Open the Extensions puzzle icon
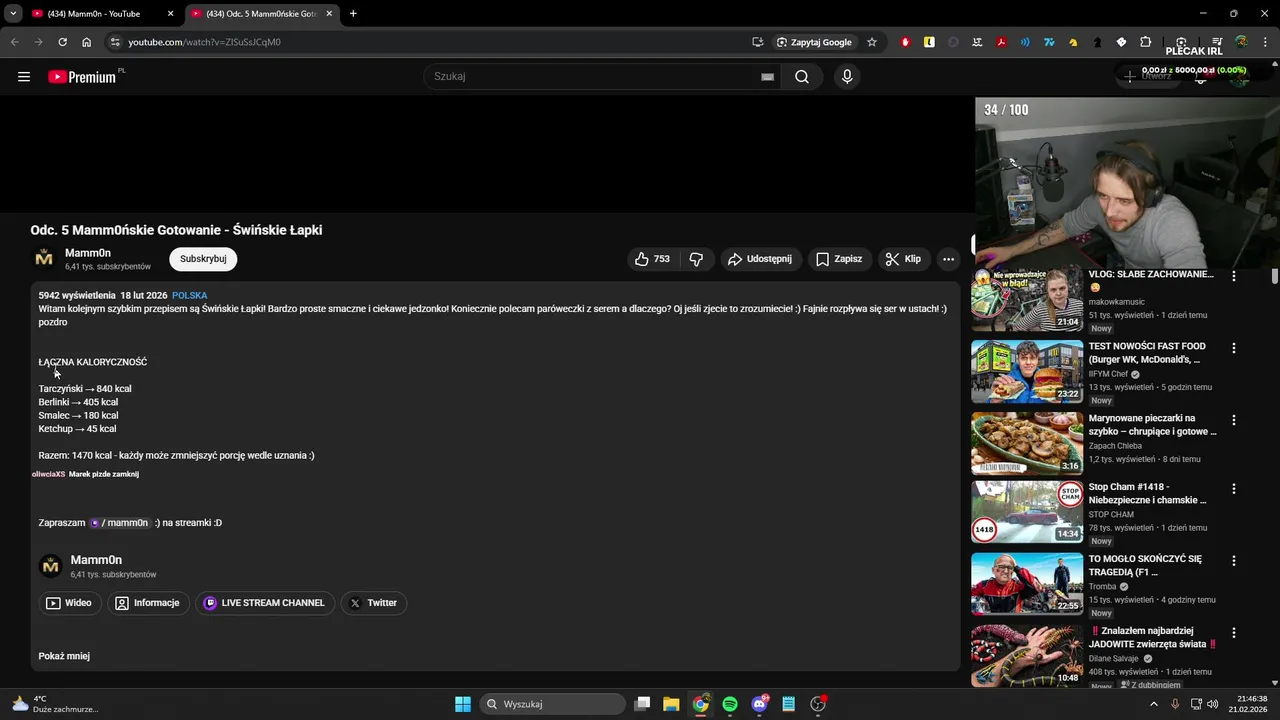This screenshot has width=1280, height=720. click(x=1145, y=42)
